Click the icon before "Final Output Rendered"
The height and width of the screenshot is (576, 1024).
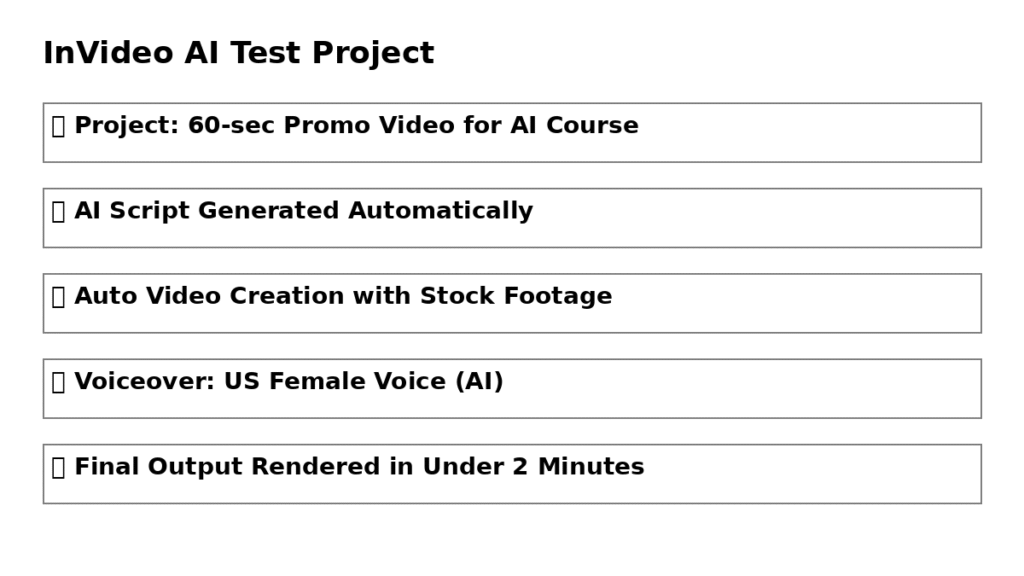[58, 467]
